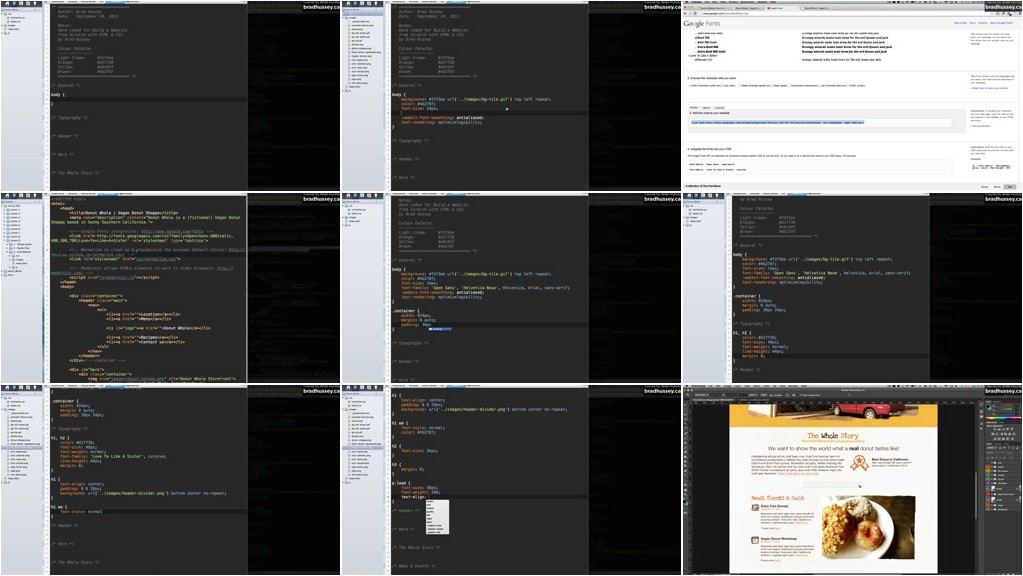Click index.html in the Course Files tree
Image resolution: width=1023 pixels, height=576 pixels.
click(22, 264)
